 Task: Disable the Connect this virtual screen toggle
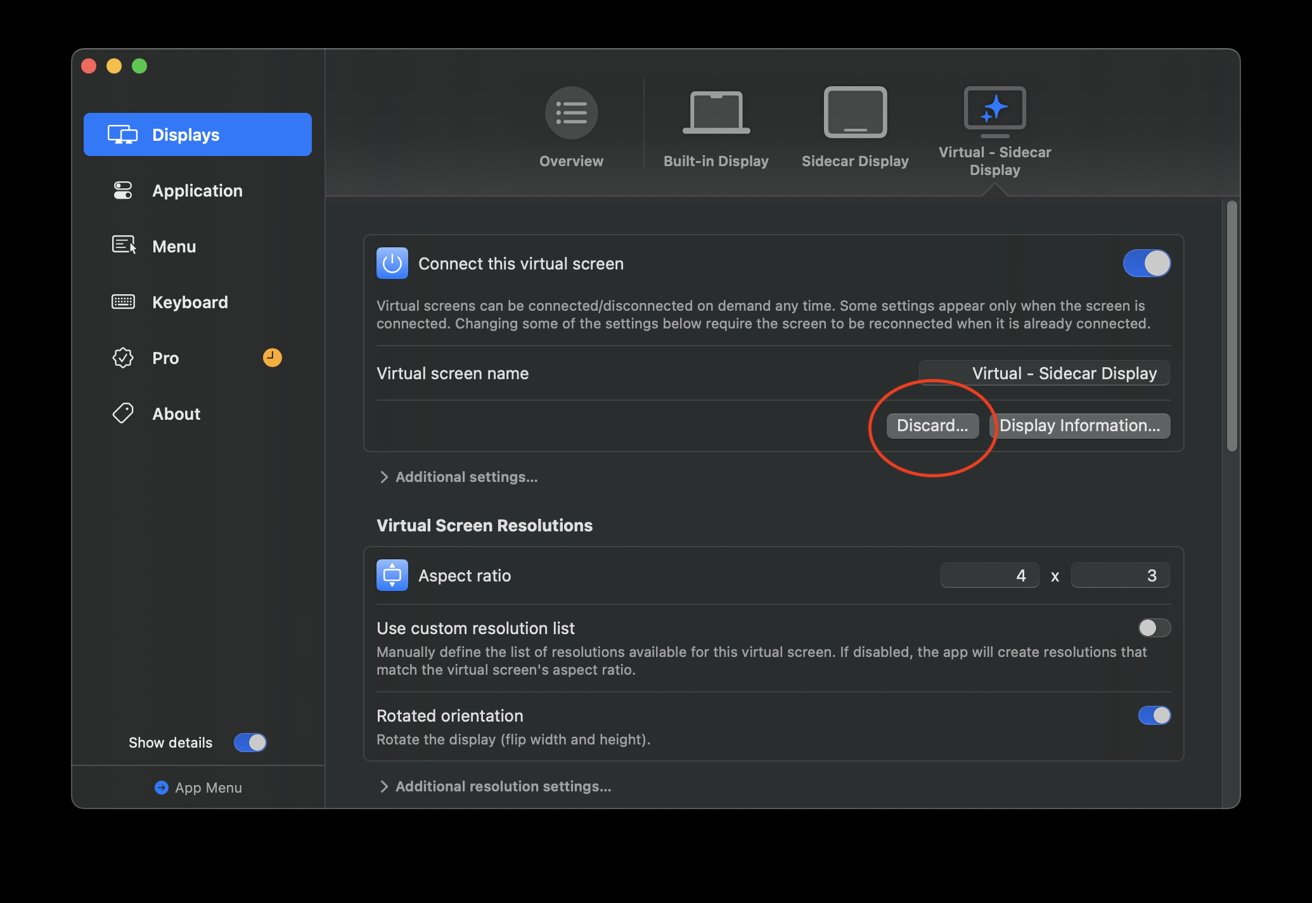pyautogui.click(x=1146, y=263)
